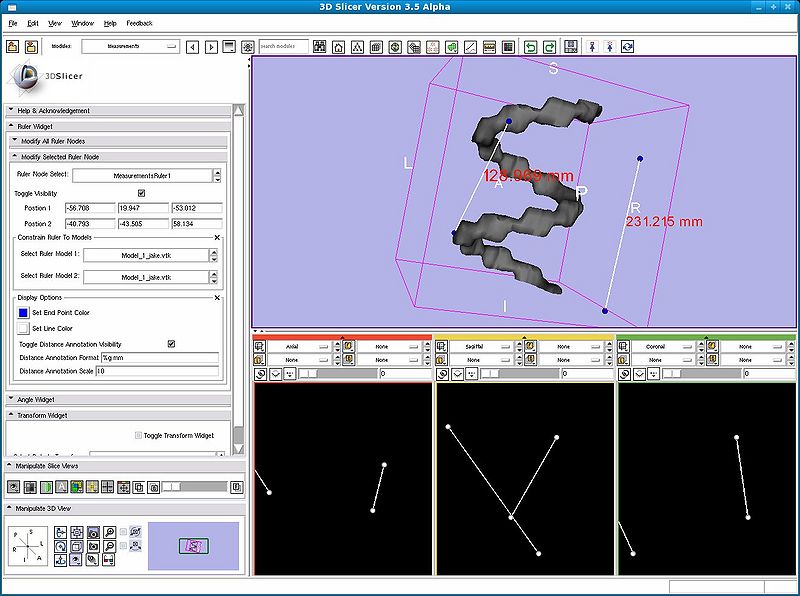
Task: Open the File menu
Action: pos(12,22)
